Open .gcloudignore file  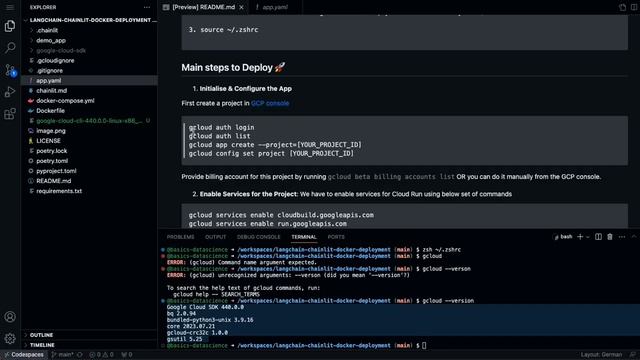90,60
